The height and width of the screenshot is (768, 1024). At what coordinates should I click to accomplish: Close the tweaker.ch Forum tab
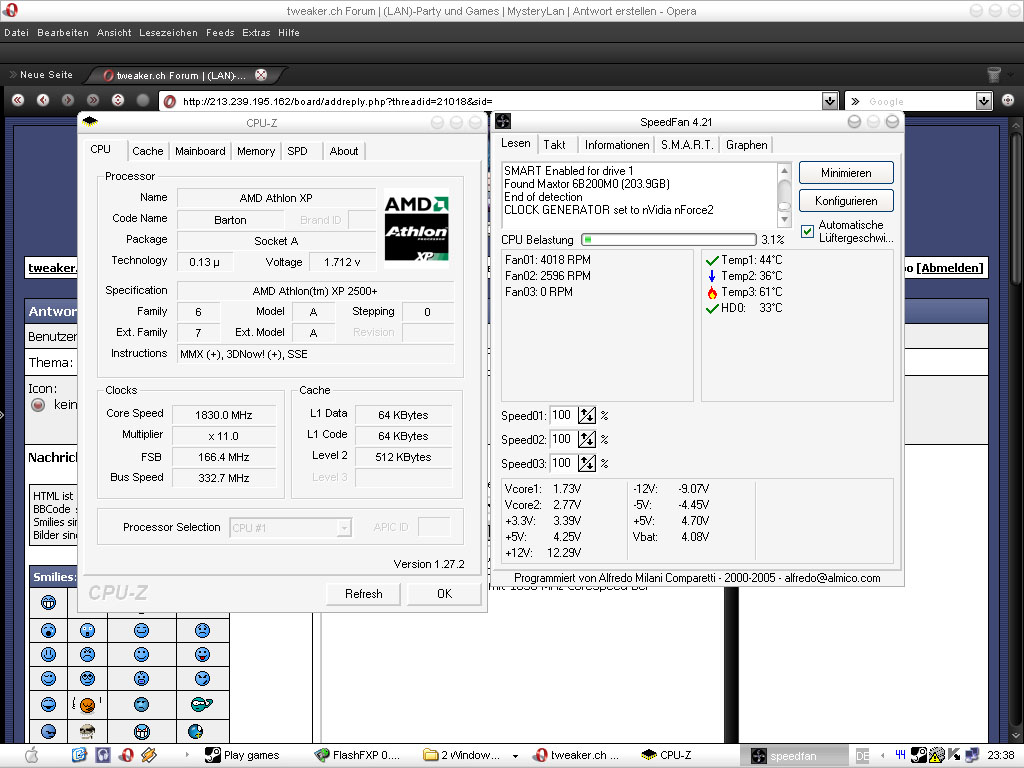point(261,75)
